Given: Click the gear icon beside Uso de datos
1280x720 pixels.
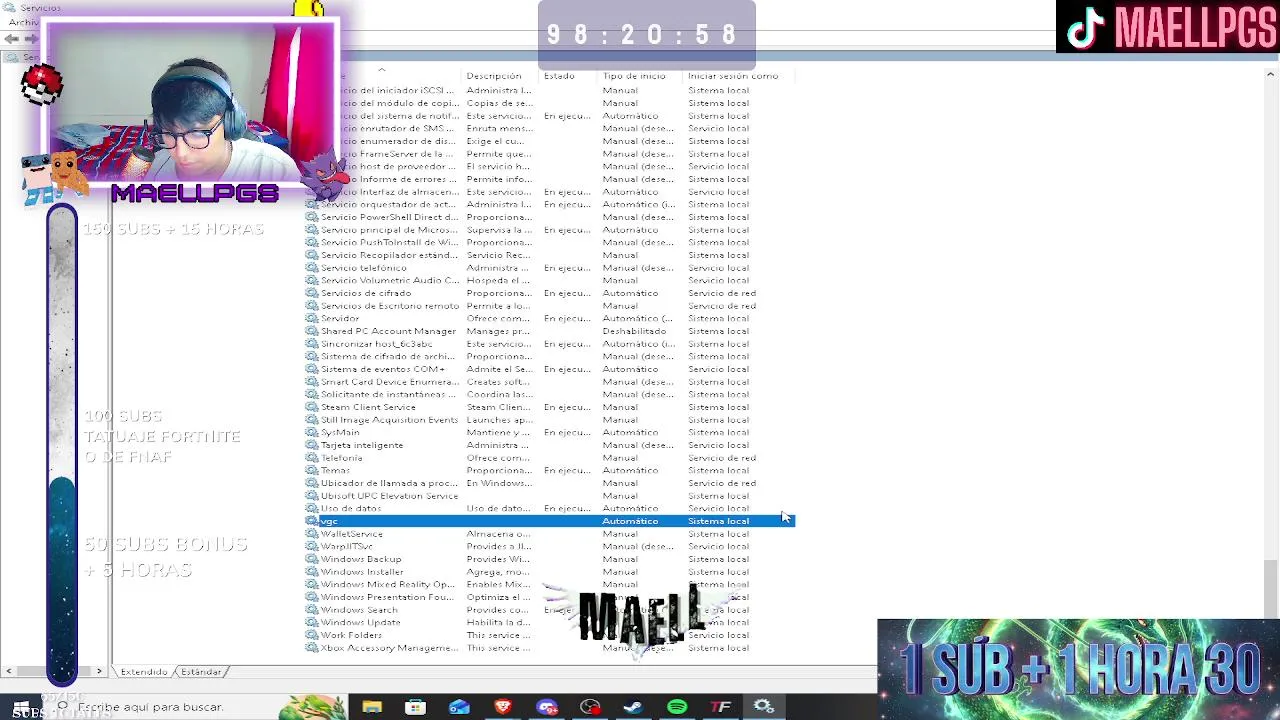Looking at the screenshot, I should 312,508.
